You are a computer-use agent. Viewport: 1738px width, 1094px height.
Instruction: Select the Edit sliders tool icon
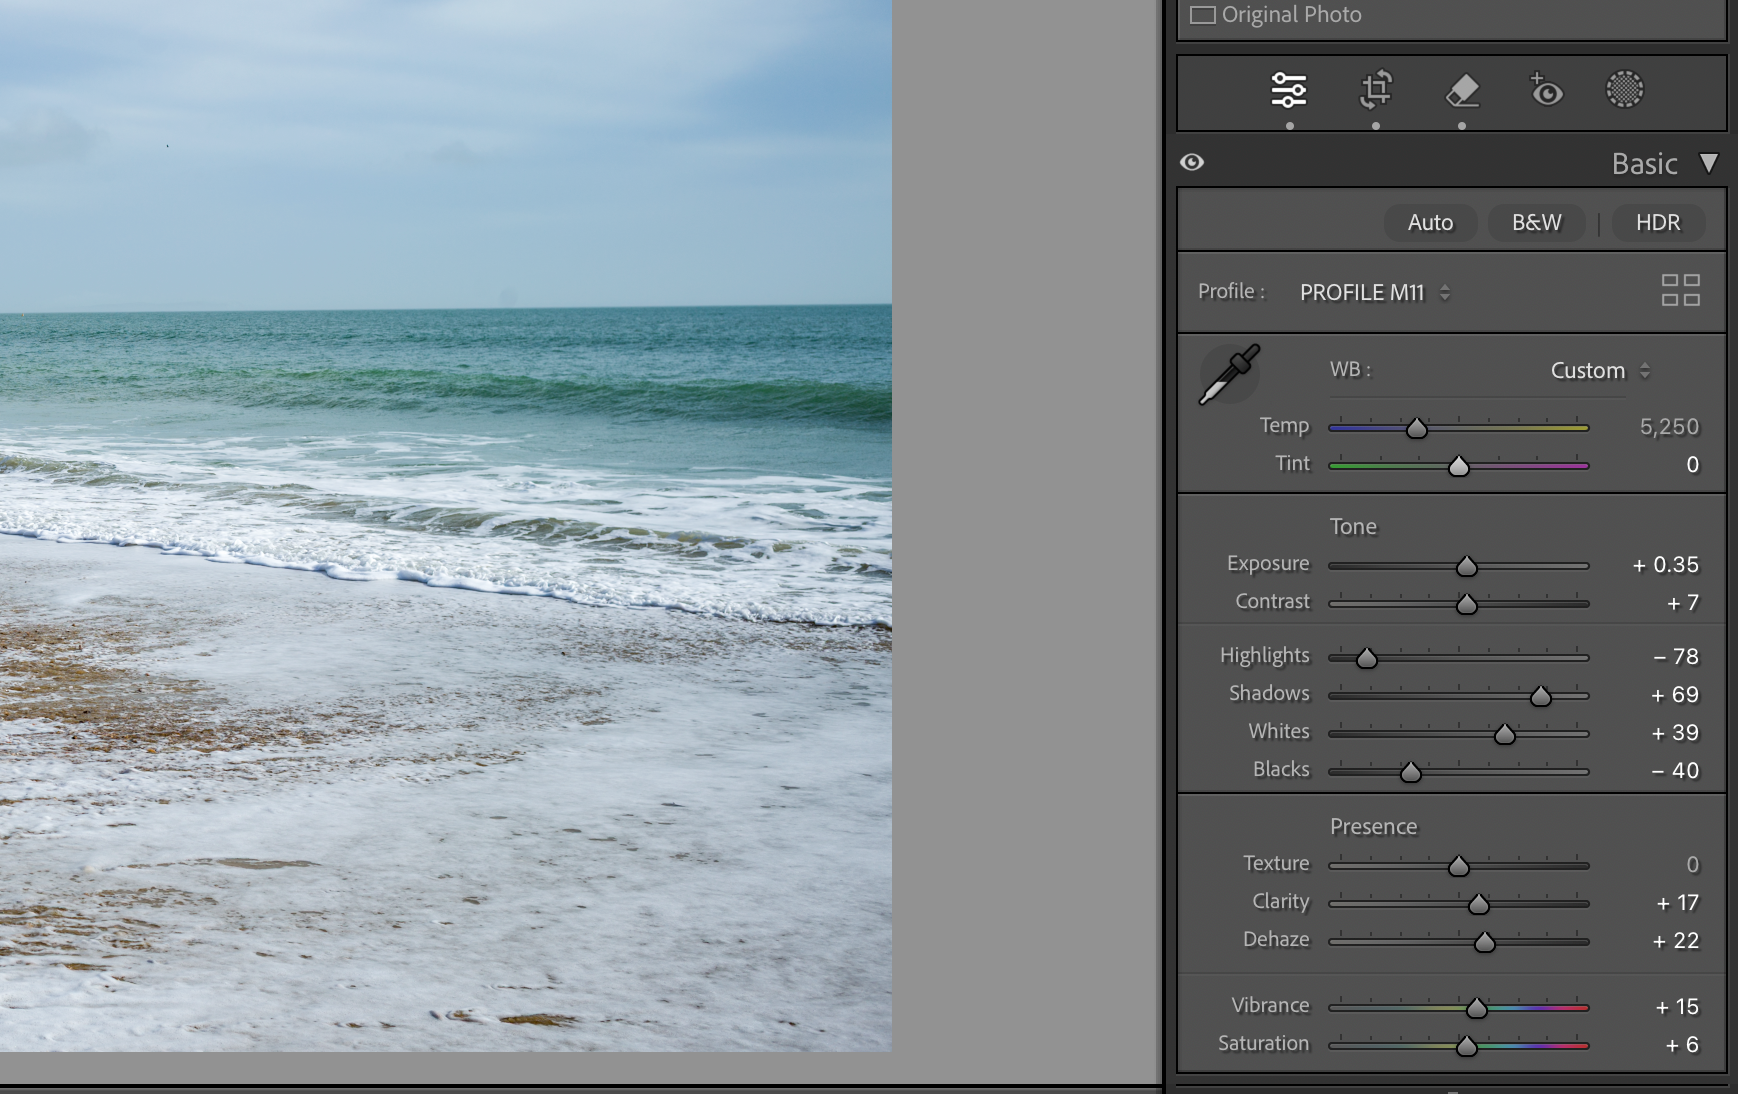point(1289,90)
